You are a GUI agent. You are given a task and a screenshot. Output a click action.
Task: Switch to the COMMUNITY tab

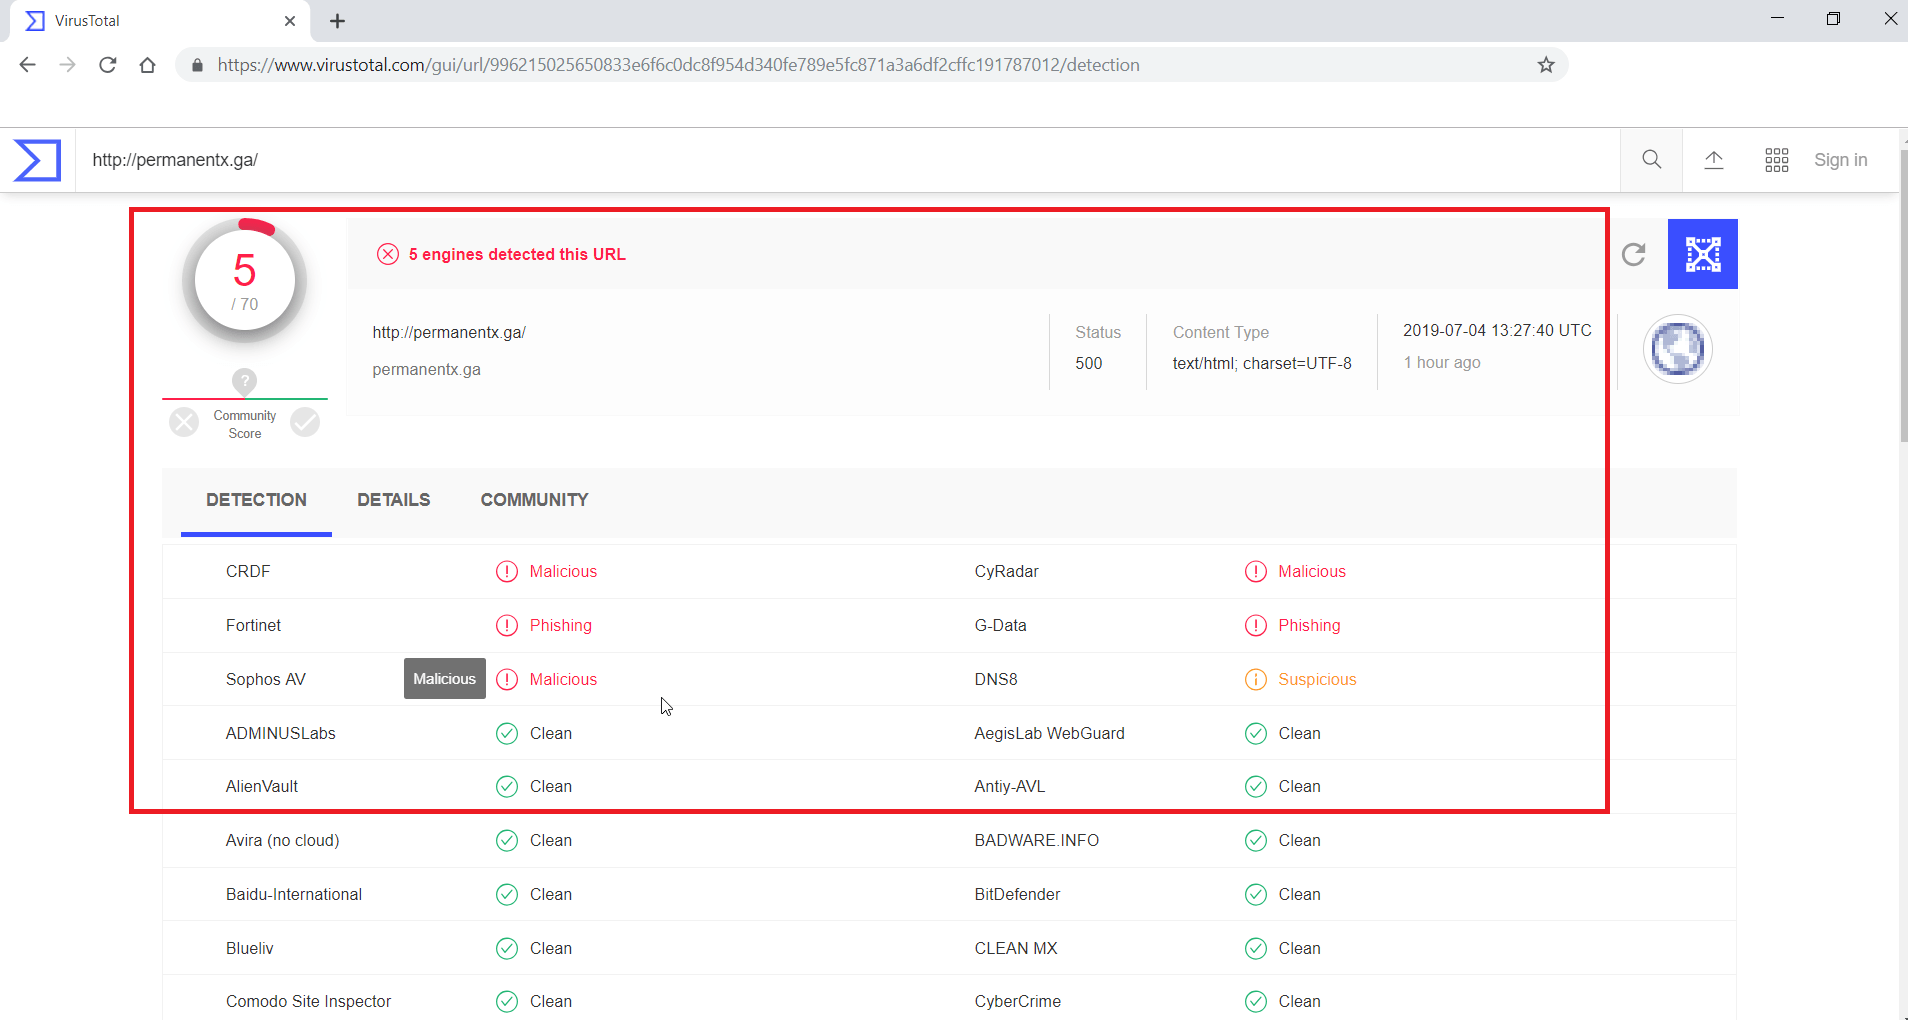pos(534,500)
